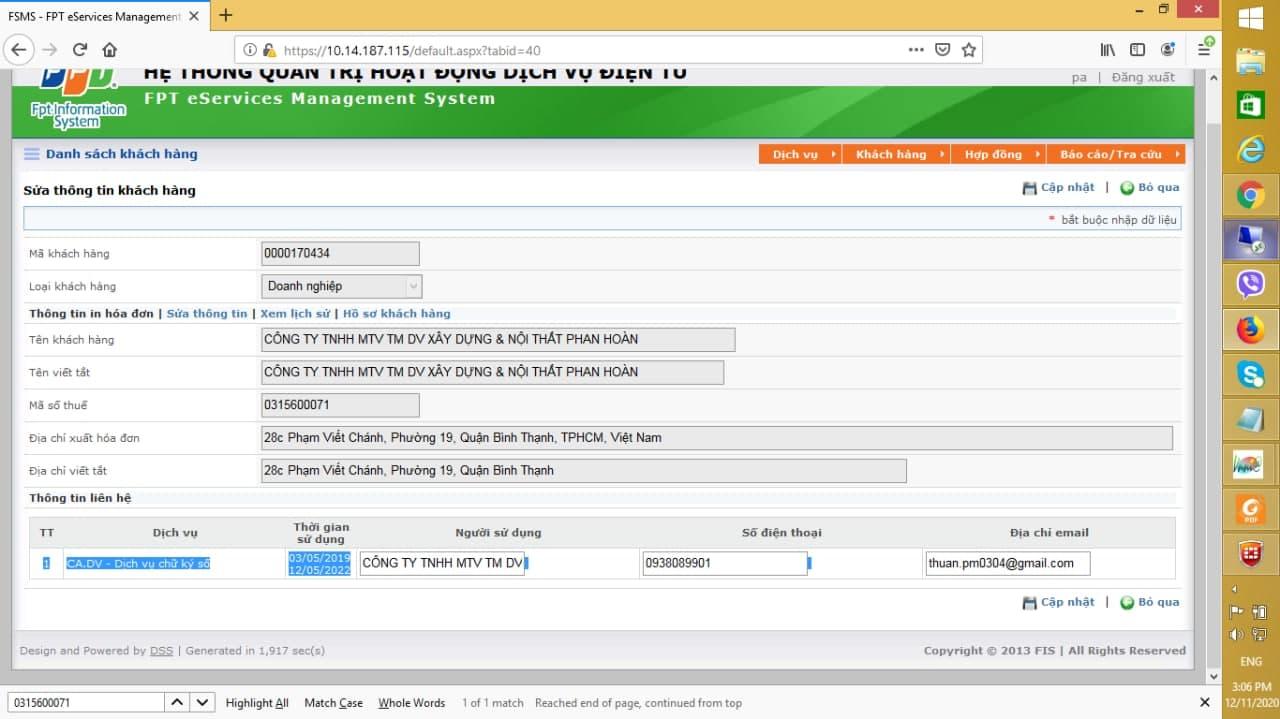
Task: Close the FSMS browser tab
Action: (x=193, y=15)
